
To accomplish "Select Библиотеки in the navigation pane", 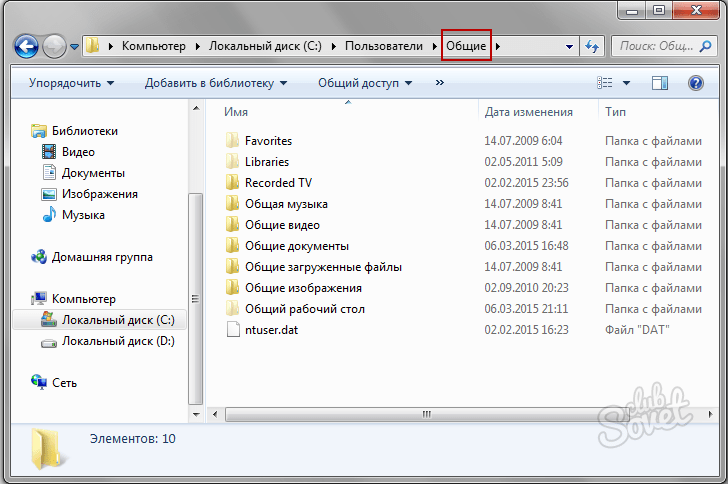I will click(x=84, y=131).
